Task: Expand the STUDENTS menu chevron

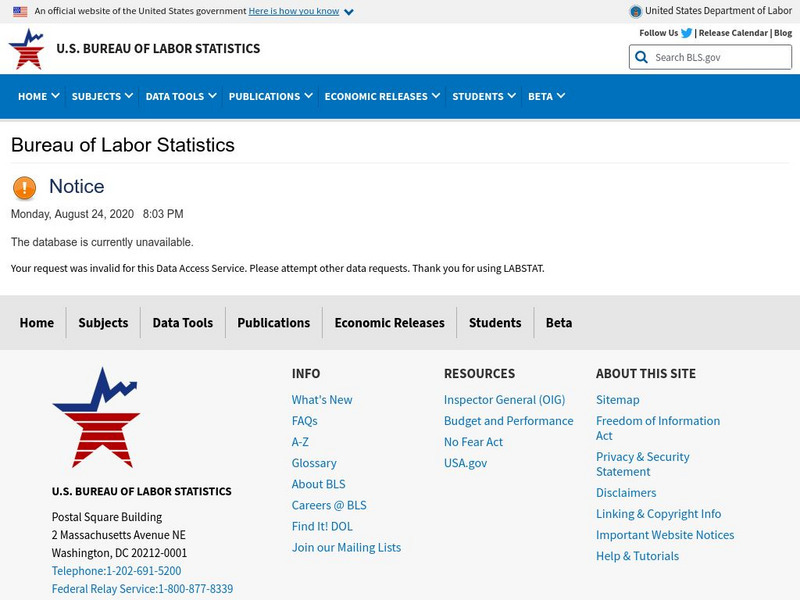Action: pyautogui.click(x=512, y=95)
